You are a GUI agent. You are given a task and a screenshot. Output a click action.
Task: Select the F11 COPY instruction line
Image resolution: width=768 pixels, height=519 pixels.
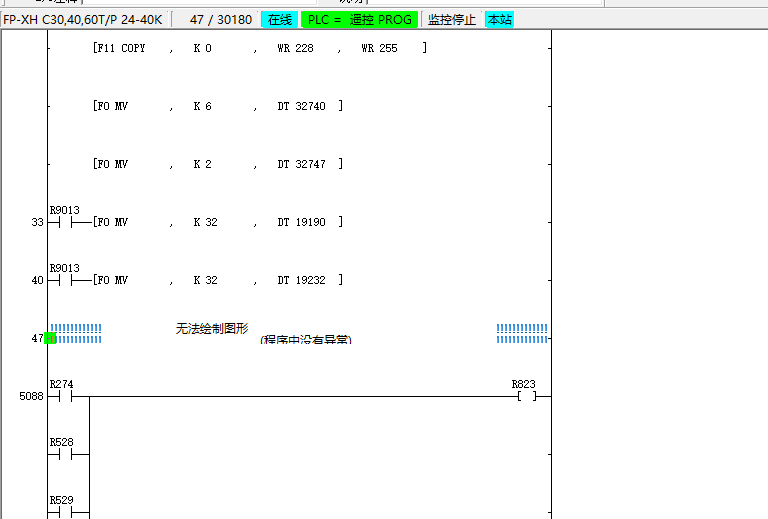coord(259,48)
